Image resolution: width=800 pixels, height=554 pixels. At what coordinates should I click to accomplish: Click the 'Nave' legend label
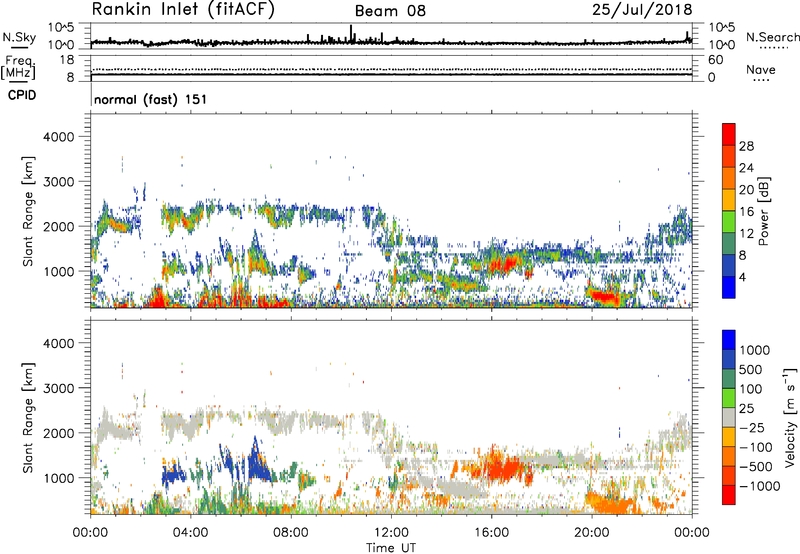761,70
